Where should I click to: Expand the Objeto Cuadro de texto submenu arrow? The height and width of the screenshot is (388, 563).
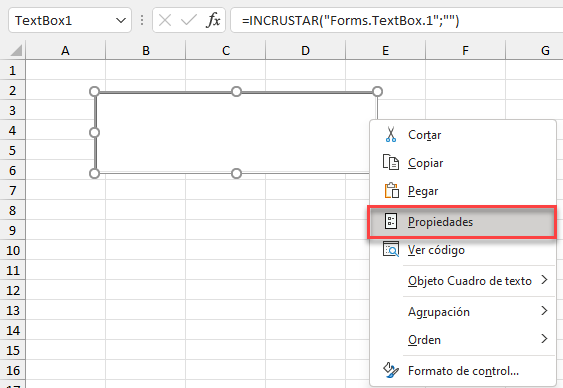pos(544,280)
